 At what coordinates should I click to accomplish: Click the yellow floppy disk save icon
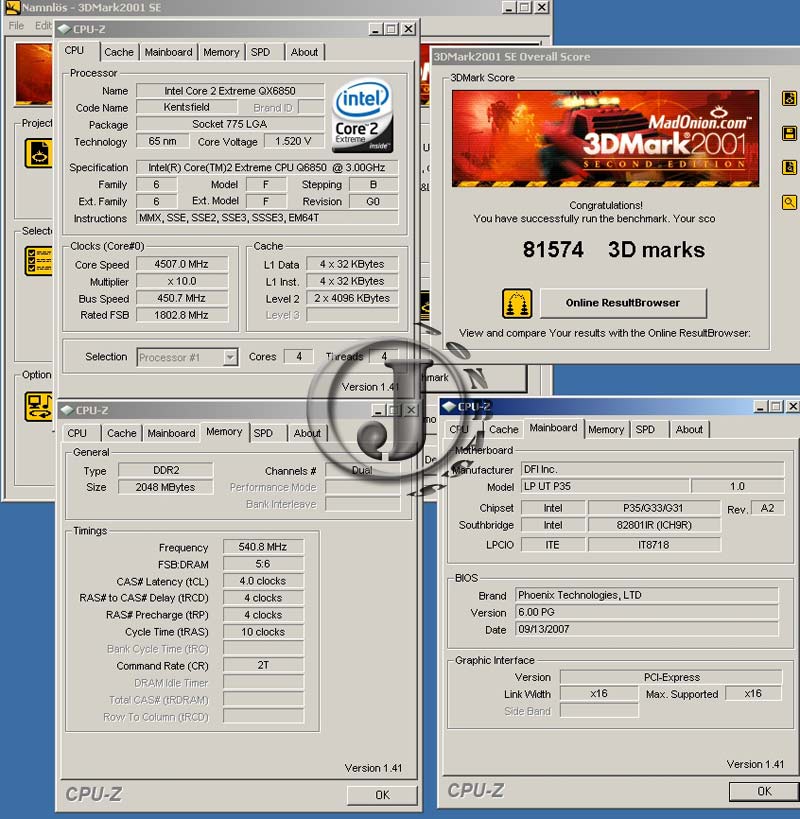pos(789,133)
